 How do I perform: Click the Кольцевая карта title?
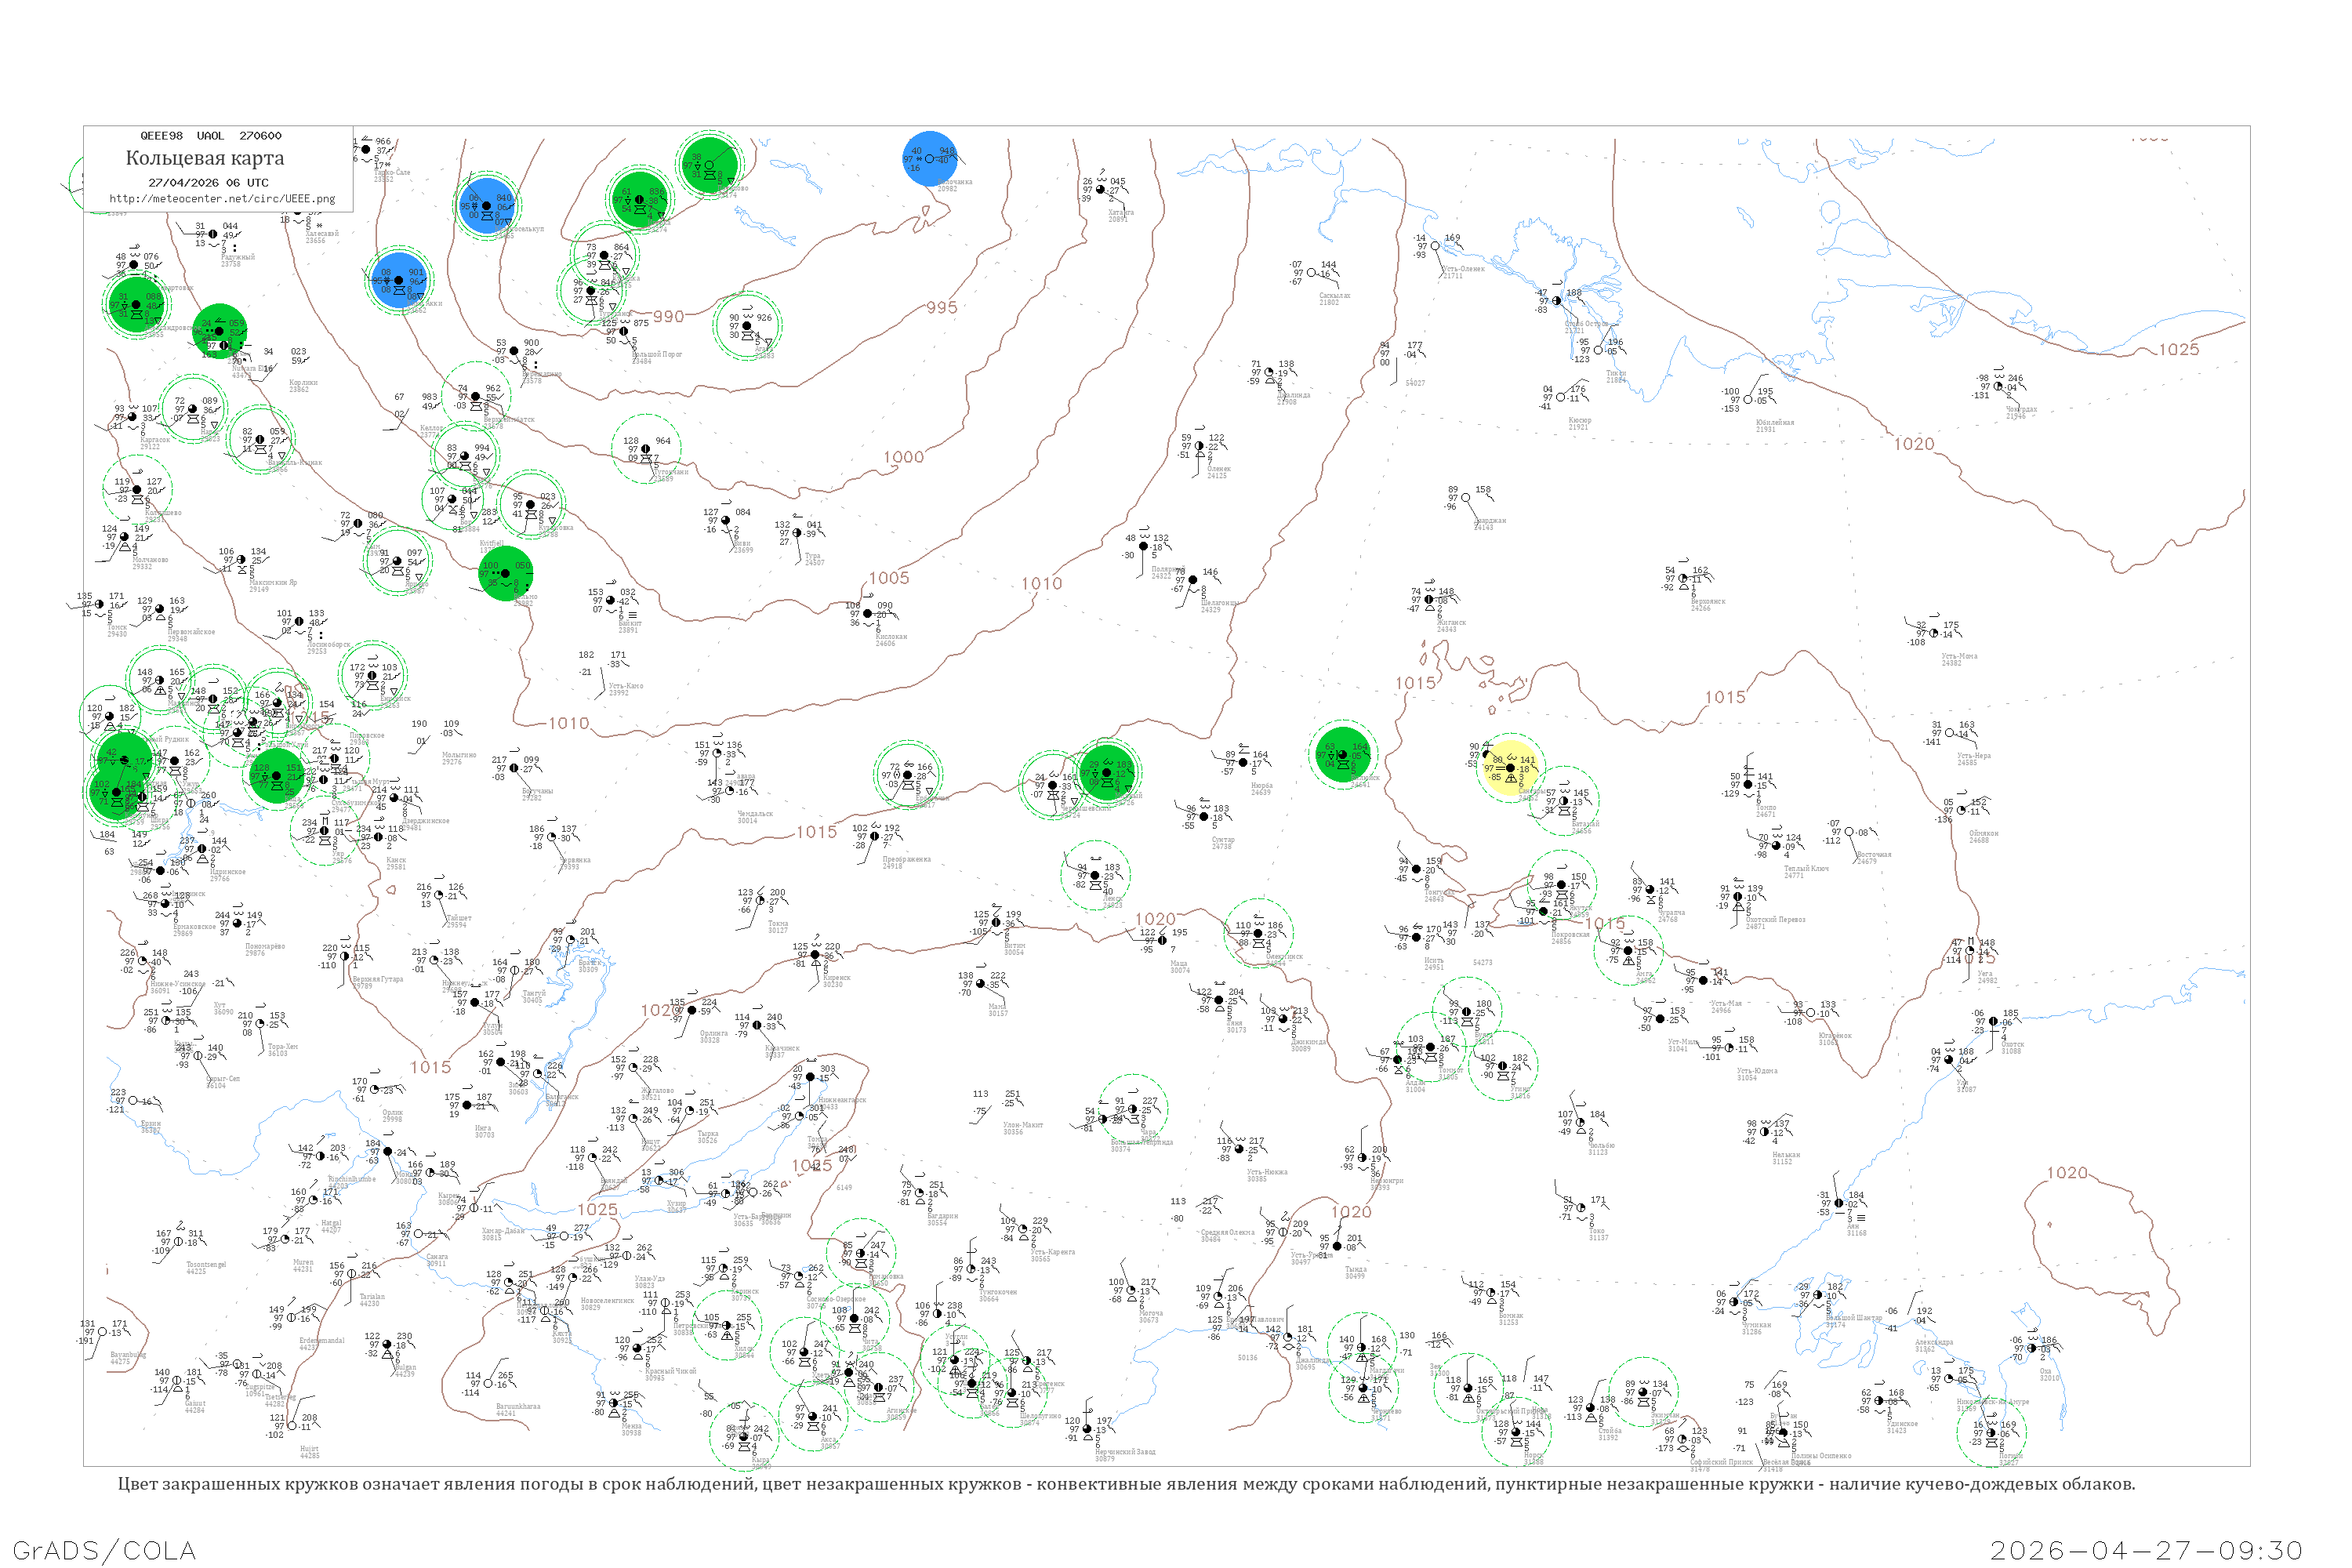(x=205, y=158)
